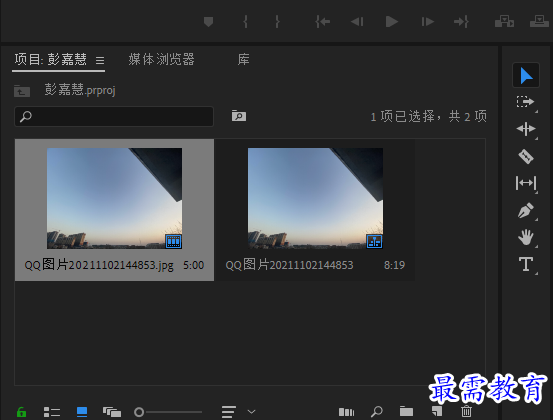Image resolution: width=553 pixels, height=420 pixels.
Task: Select the QQ图片2021102144853 sequence thumbnail
Action: (x=315, y=198)
